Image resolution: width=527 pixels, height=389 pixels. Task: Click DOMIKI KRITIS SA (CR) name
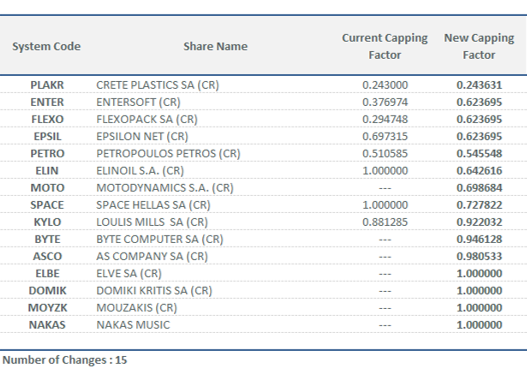pos(154,291)
